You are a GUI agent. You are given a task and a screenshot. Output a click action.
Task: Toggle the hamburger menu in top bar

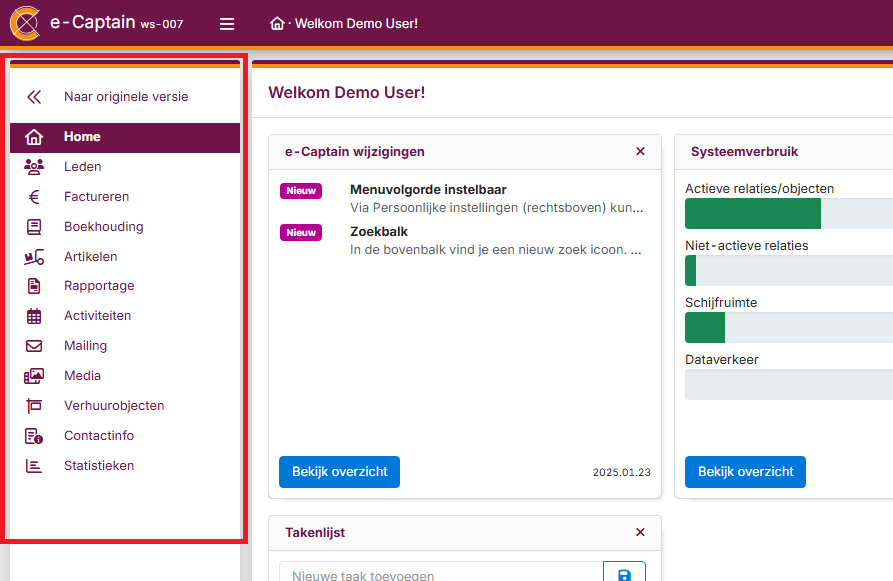point(227,24)
